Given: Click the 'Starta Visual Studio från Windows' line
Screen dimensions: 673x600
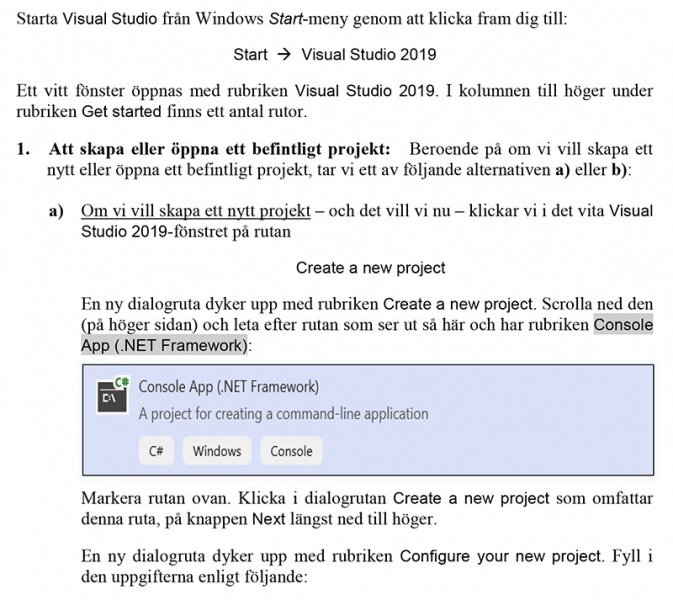Looking at the screenshot, I should click(x=292, y=18).
